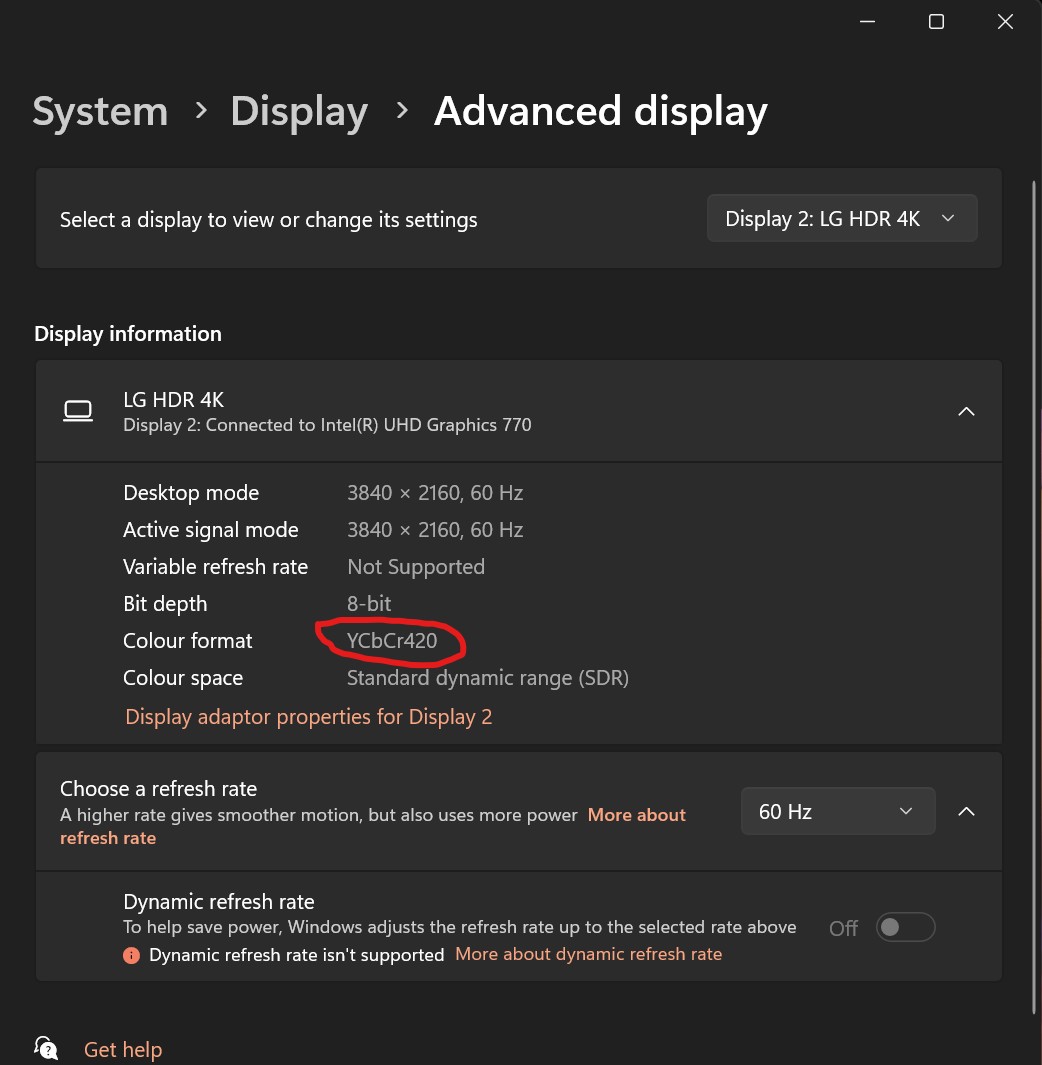Click More about dynamic refresh rate
Screen dimensions: 1042x1065
[588, 954]
